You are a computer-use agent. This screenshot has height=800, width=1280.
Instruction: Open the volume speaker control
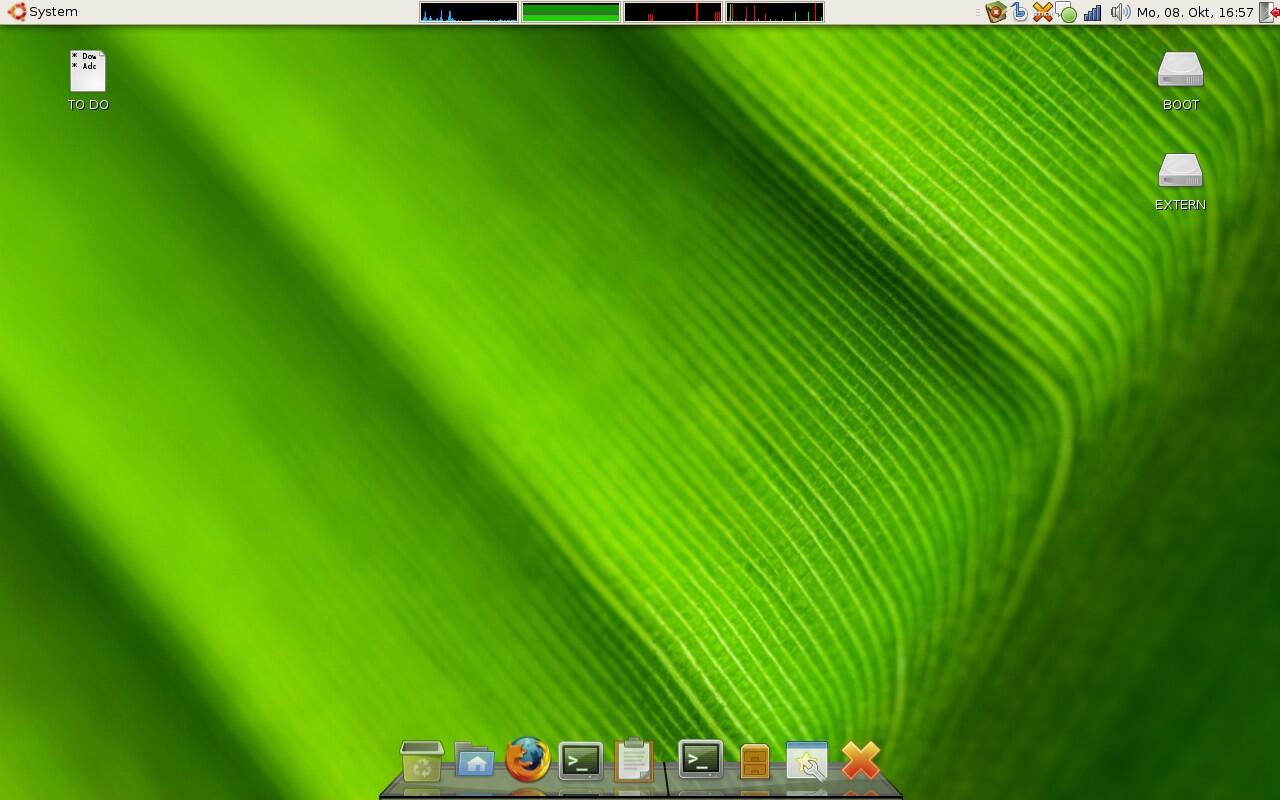pos(1120,12)
